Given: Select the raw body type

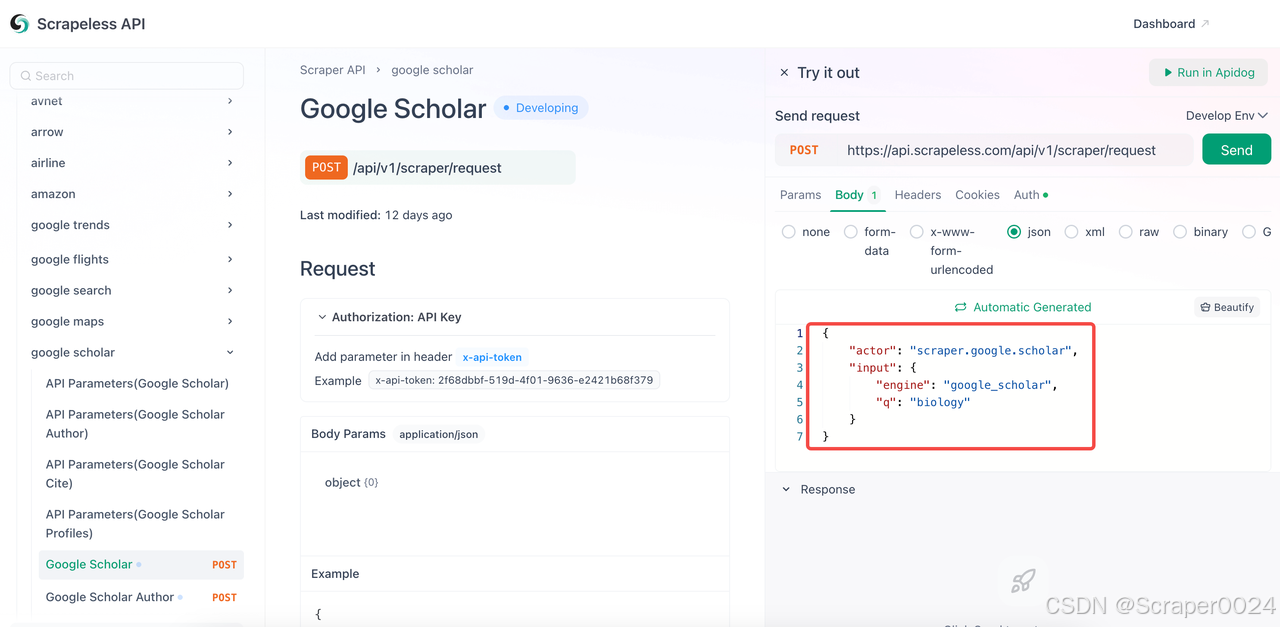Looking at the screenshot, I should [1126, 232].
